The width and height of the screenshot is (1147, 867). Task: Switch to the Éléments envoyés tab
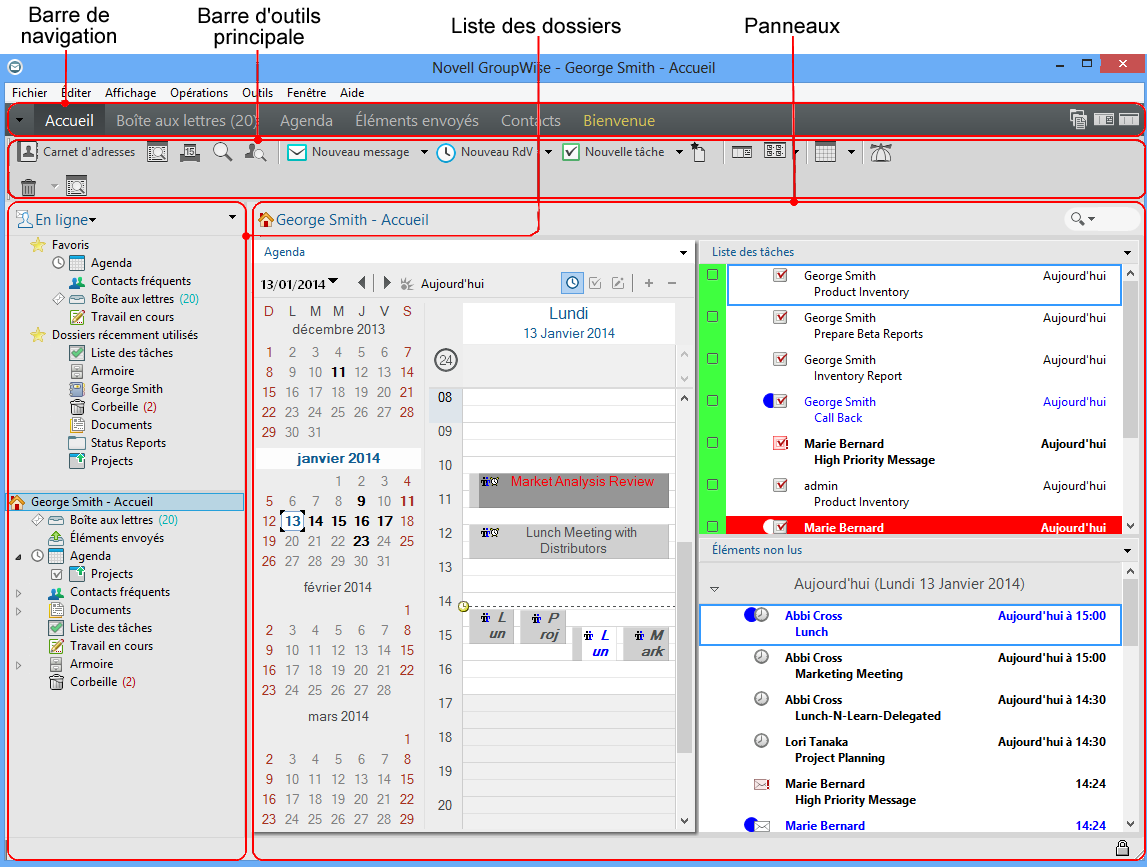(417, 121)
